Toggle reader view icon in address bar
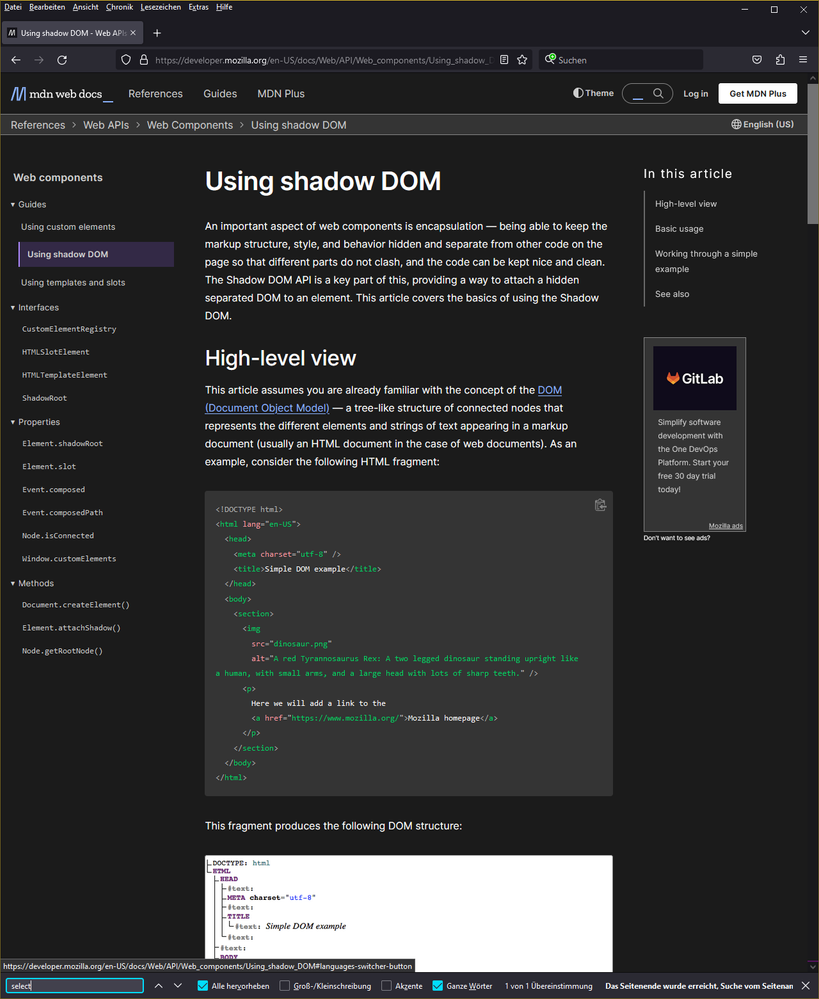 click(504, 60)
